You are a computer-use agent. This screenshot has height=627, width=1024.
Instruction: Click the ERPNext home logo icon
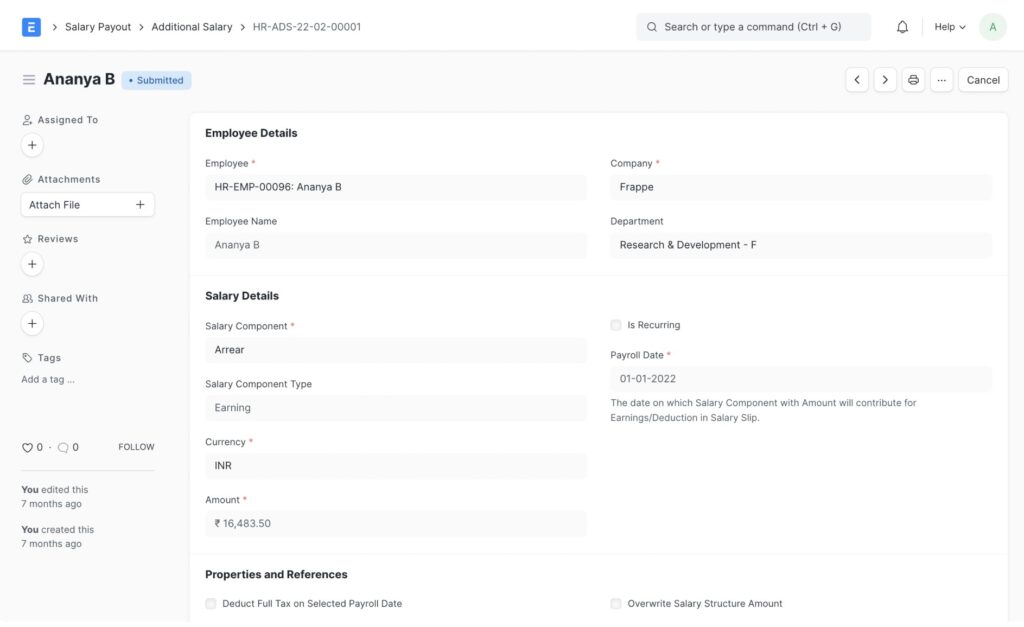[x=31, y=27]
